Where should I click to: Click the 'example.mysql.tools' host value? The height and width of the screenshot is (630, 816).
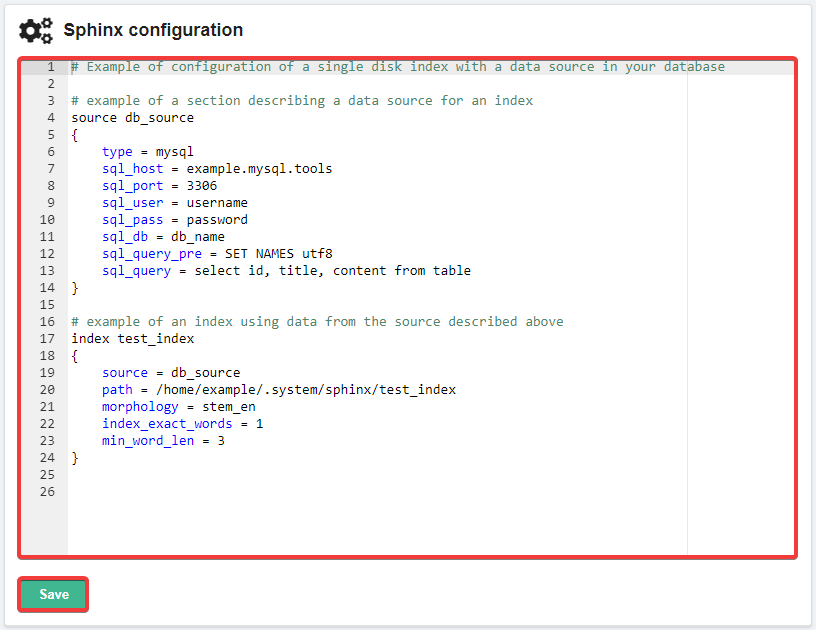click(x=259, y=169)
